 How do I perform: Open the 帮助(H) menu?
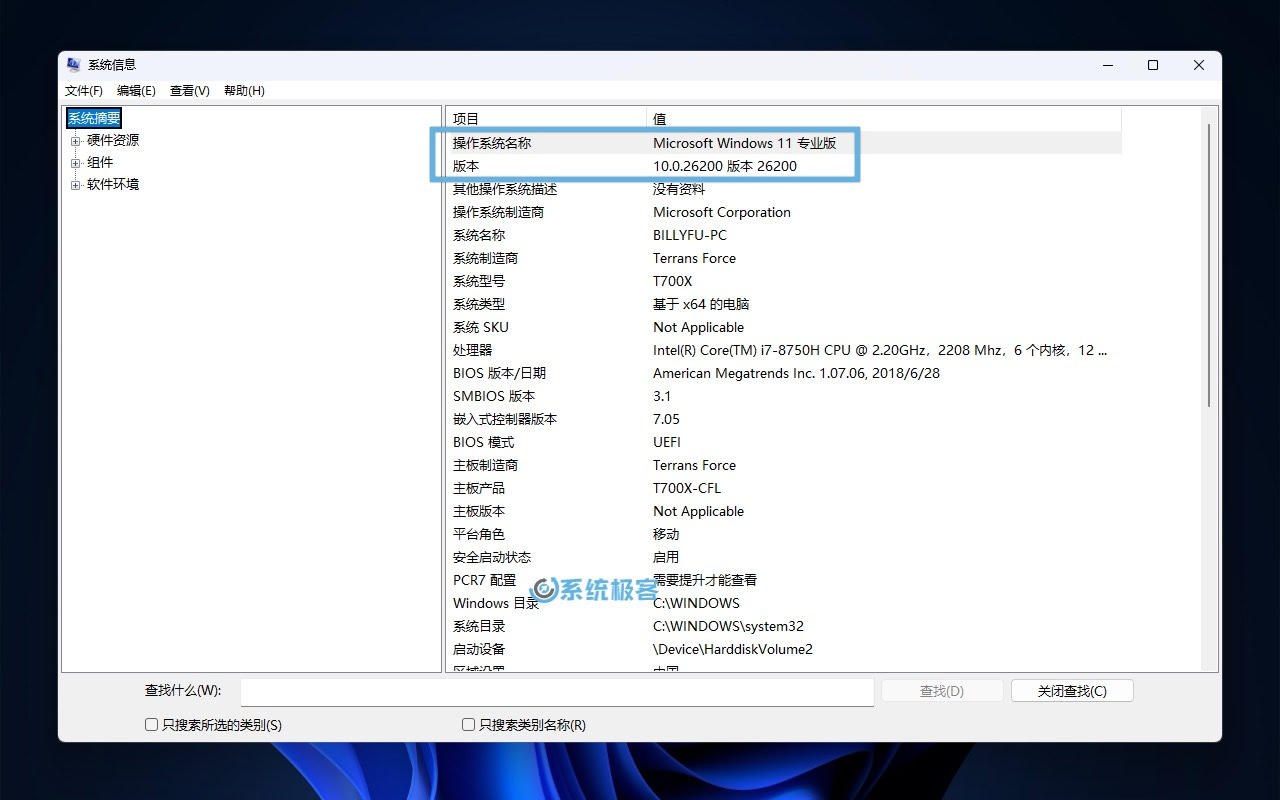pyautogui.click(x=241, y=91)
